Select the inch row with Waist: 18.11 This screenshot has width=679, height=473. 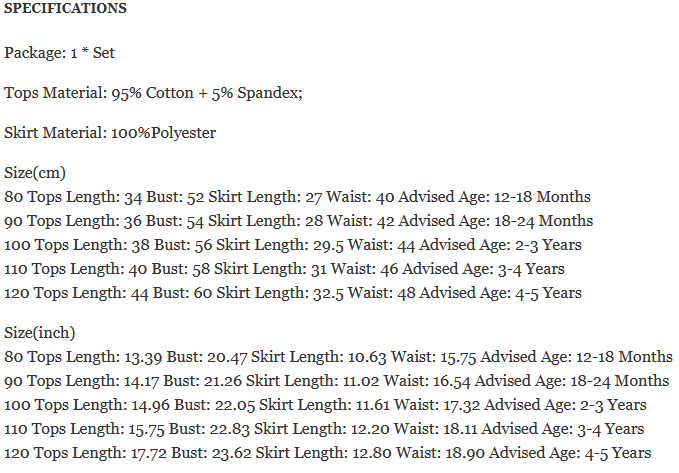[324, 429]
